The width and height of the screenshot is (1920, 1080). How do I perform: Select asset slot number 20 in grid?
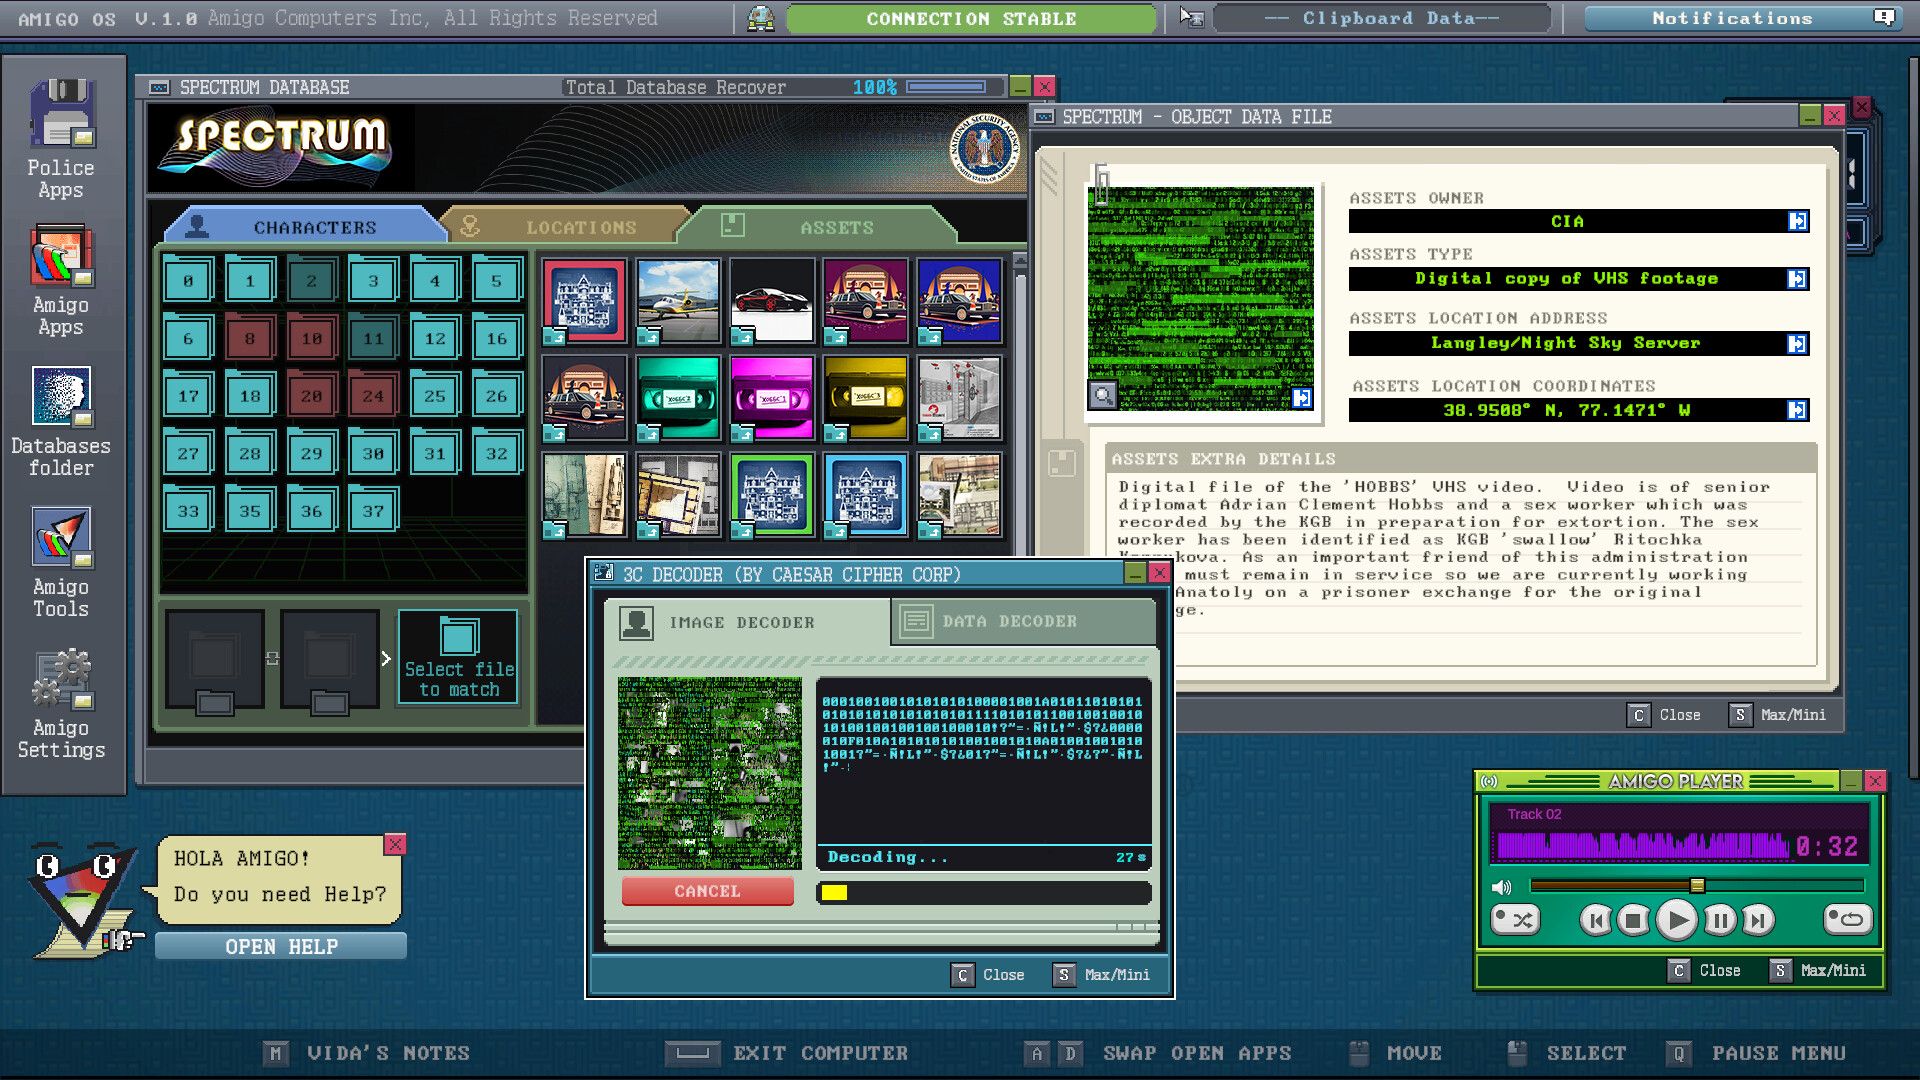(x=313, y=394)
